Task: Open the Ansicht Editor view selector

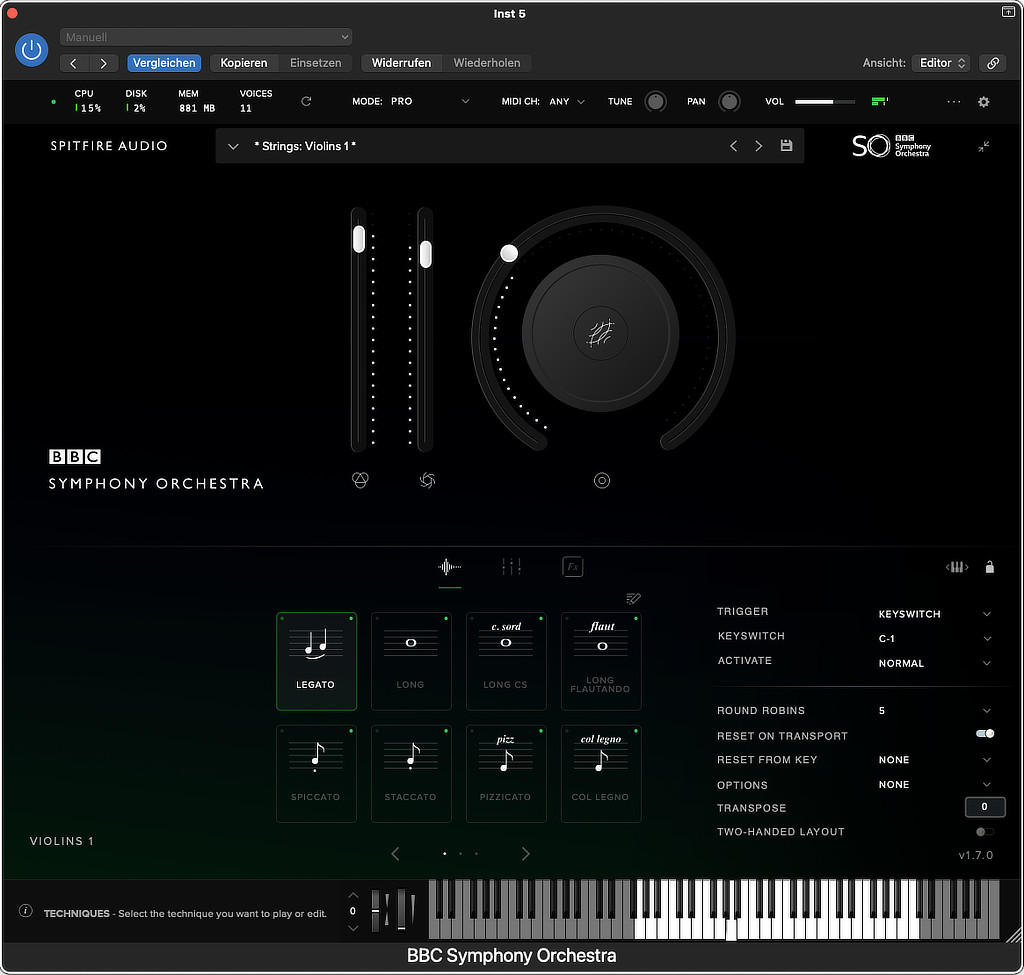Action: click(941, 63)
